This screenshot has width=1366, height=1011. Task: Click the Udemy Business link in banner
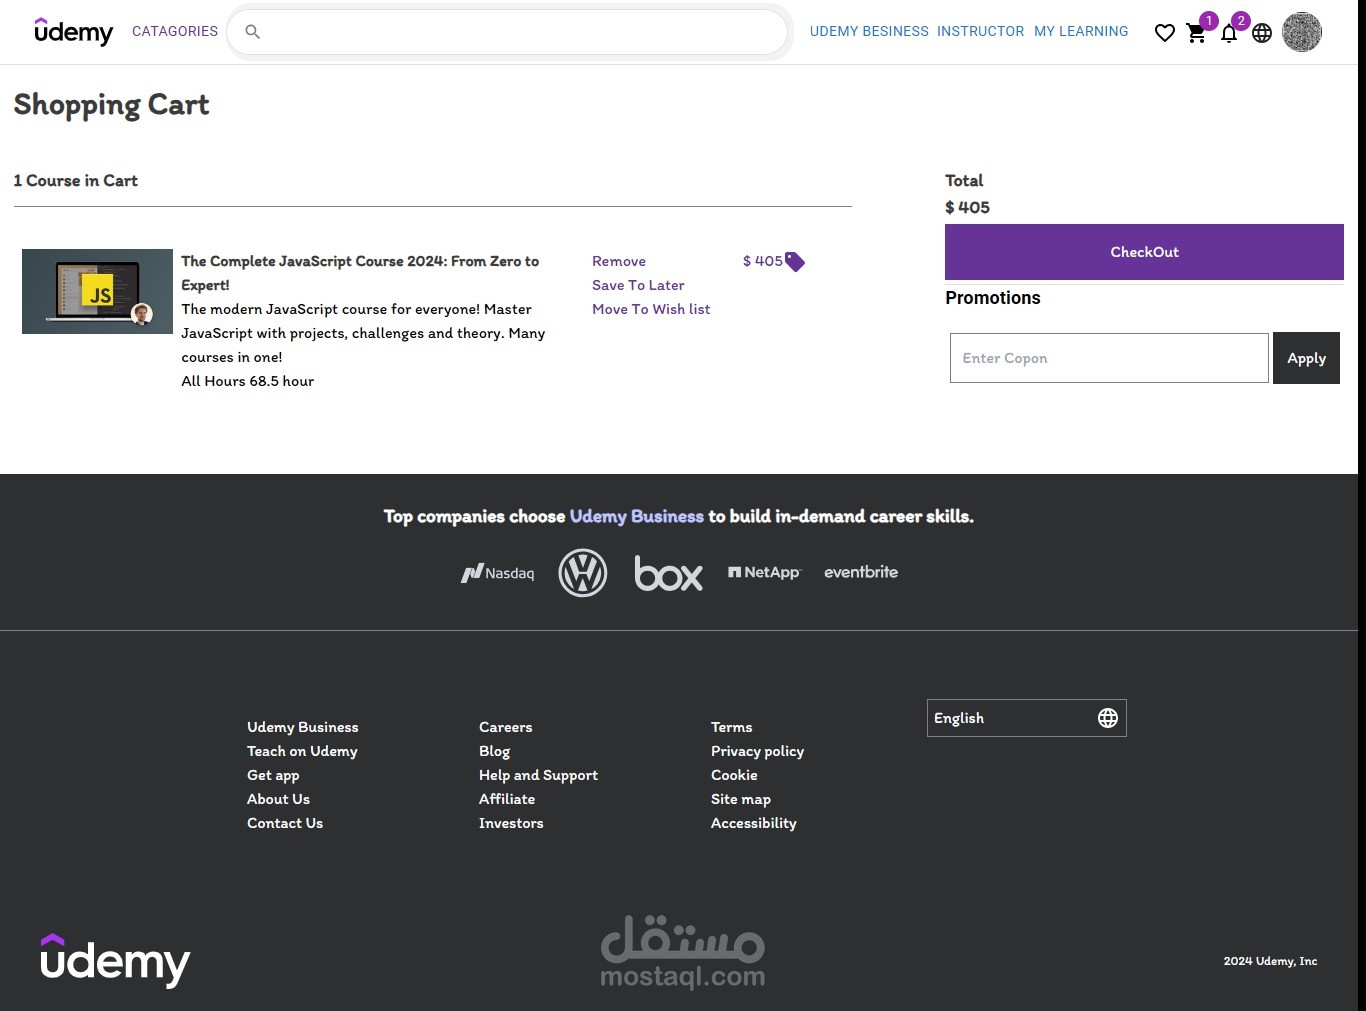click(637, 516)
